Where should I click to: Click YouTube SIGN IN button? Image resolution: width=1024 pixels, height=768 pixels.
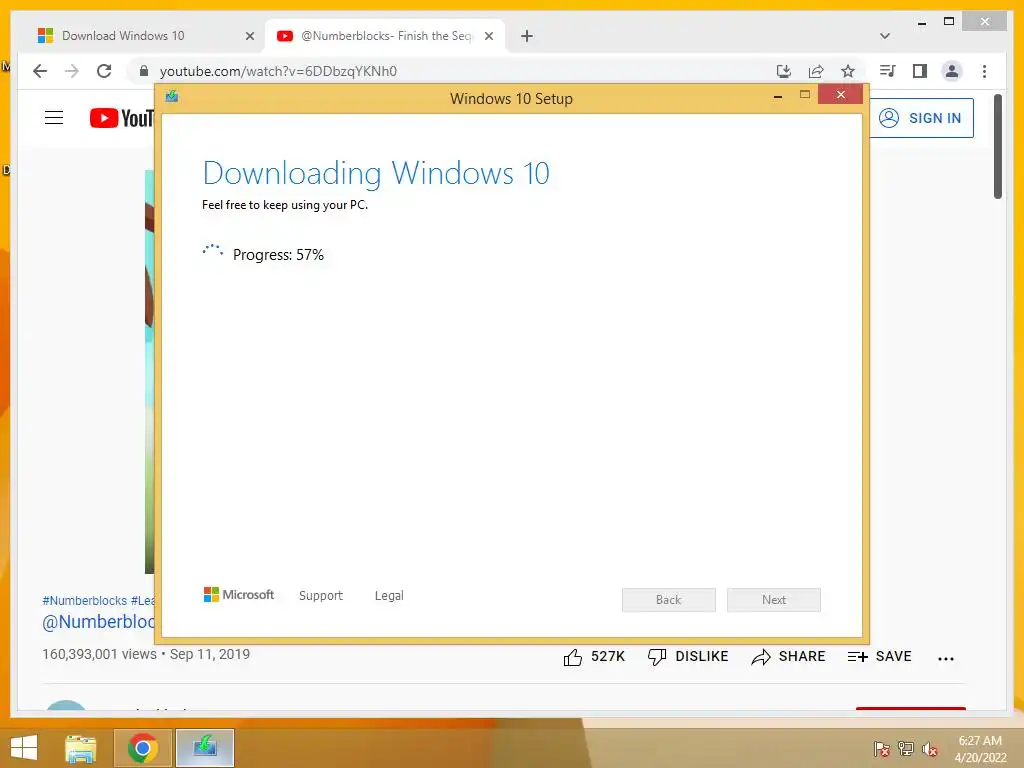[921, 118]
